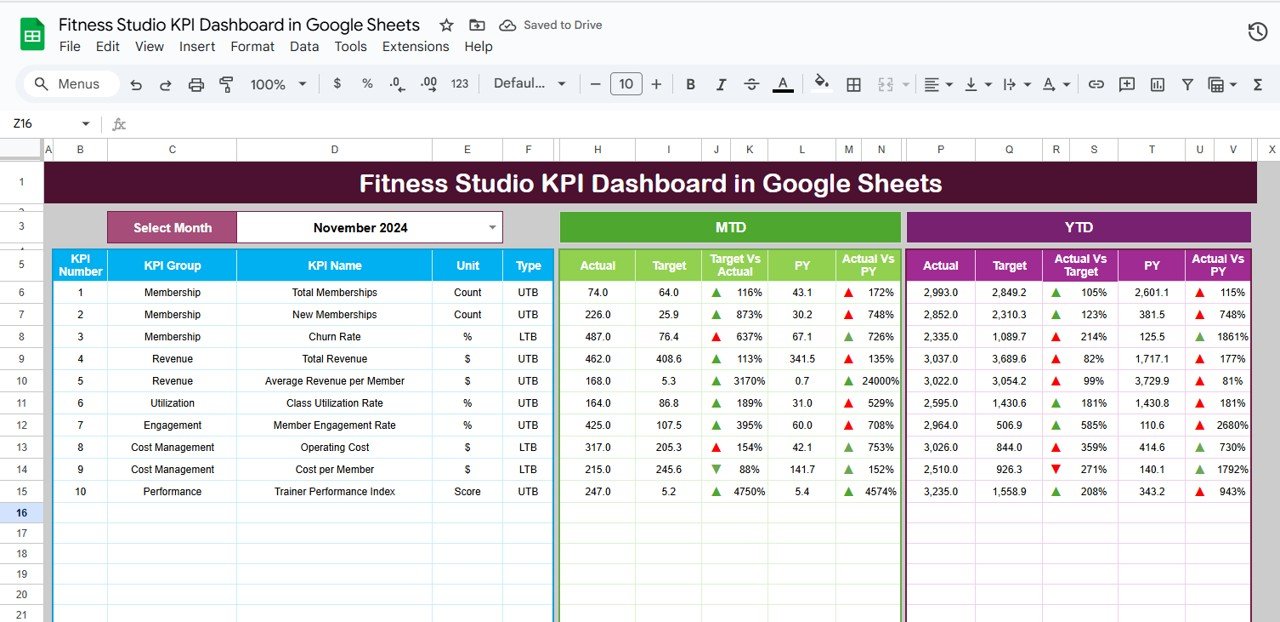Format value as percent
Viewport: 1280px width, 622px height.
(365, 84)
